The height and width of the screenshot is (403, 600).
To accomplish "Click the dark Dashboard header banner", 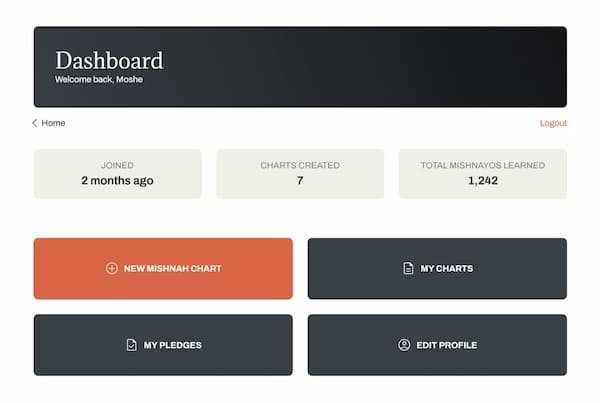I will pos(300,67).
